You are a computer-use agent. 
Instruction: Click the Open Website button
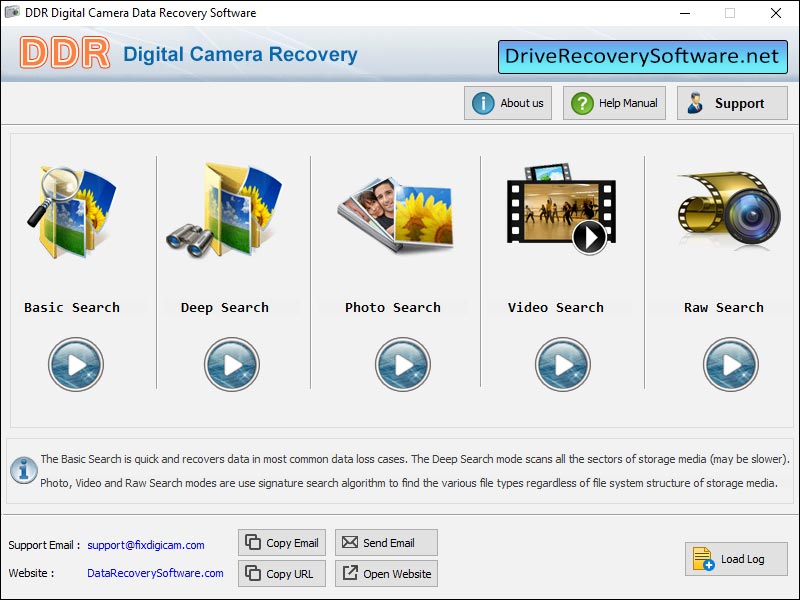(386, 574)
